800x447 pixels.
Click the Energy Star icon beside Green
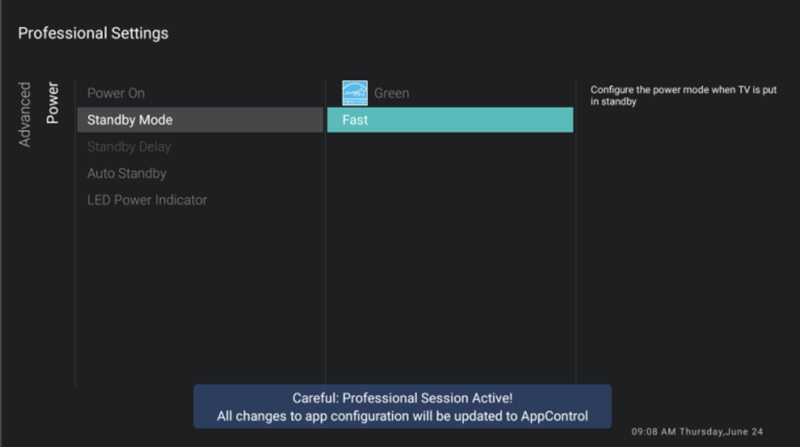click(x=355, y=93)
